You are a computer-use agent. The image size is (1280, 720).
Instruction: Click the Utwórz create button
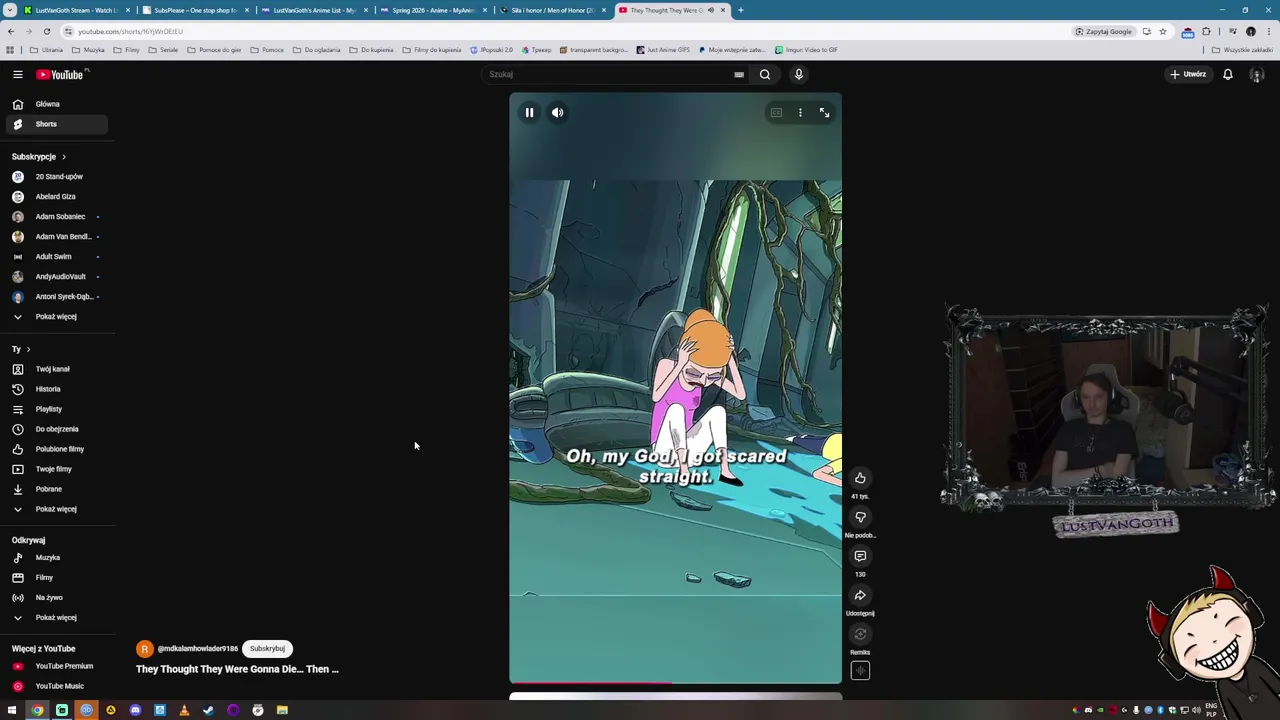pyautogui.click(x=1189, y=74)
